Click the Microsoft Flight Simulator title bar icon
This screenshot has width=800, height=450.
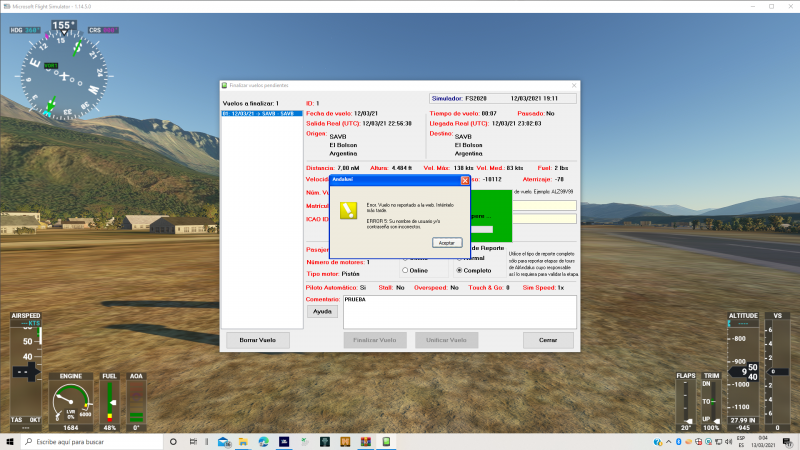pos(6,6)
